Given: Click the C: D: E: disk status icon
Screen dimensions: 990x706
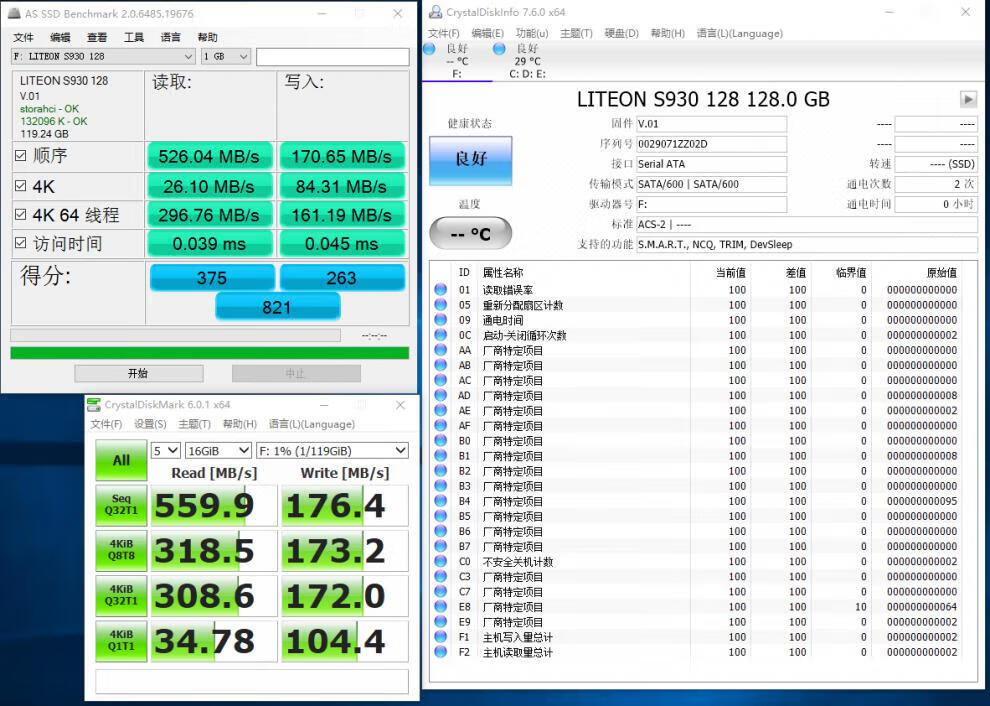Looking at the screenshot, I should pos(499,49).
